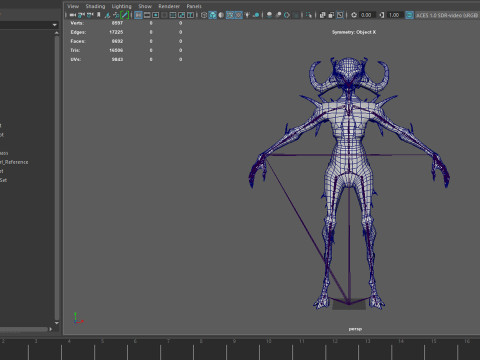
Task: Click the left panel vertical scrollbar track
Action: [57, 177]
